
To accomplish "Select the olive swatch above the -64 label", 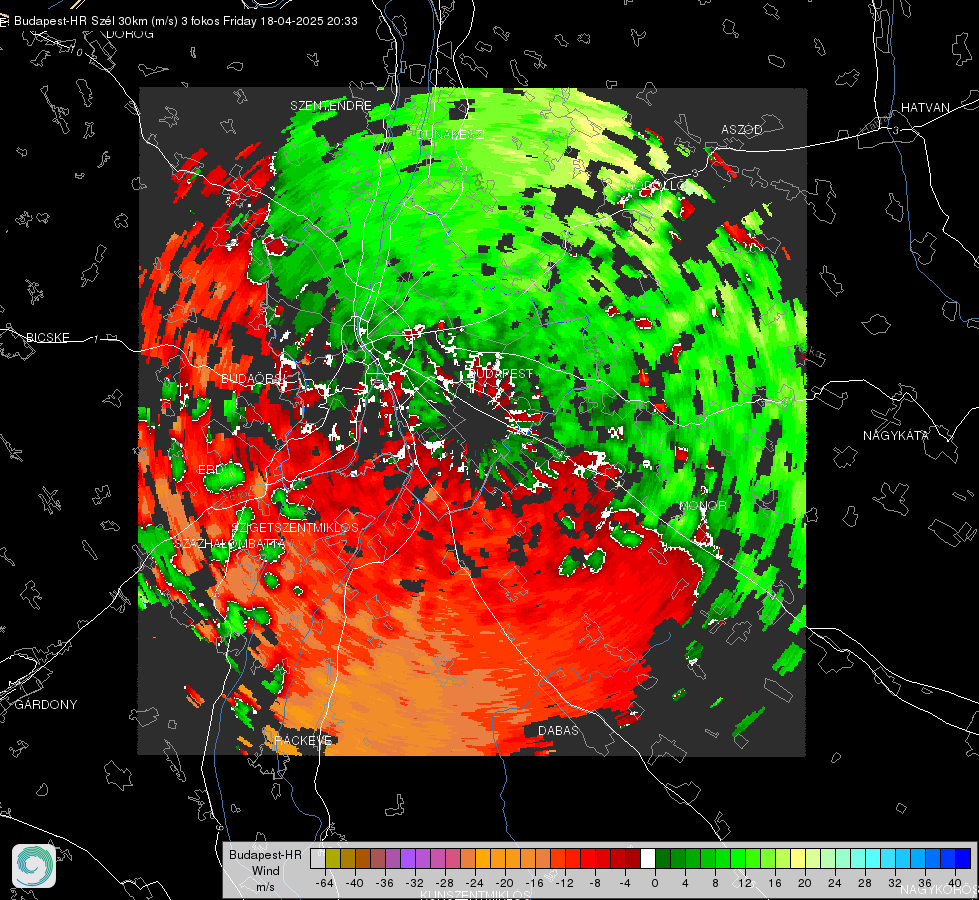I will click(x=333, y=859).
